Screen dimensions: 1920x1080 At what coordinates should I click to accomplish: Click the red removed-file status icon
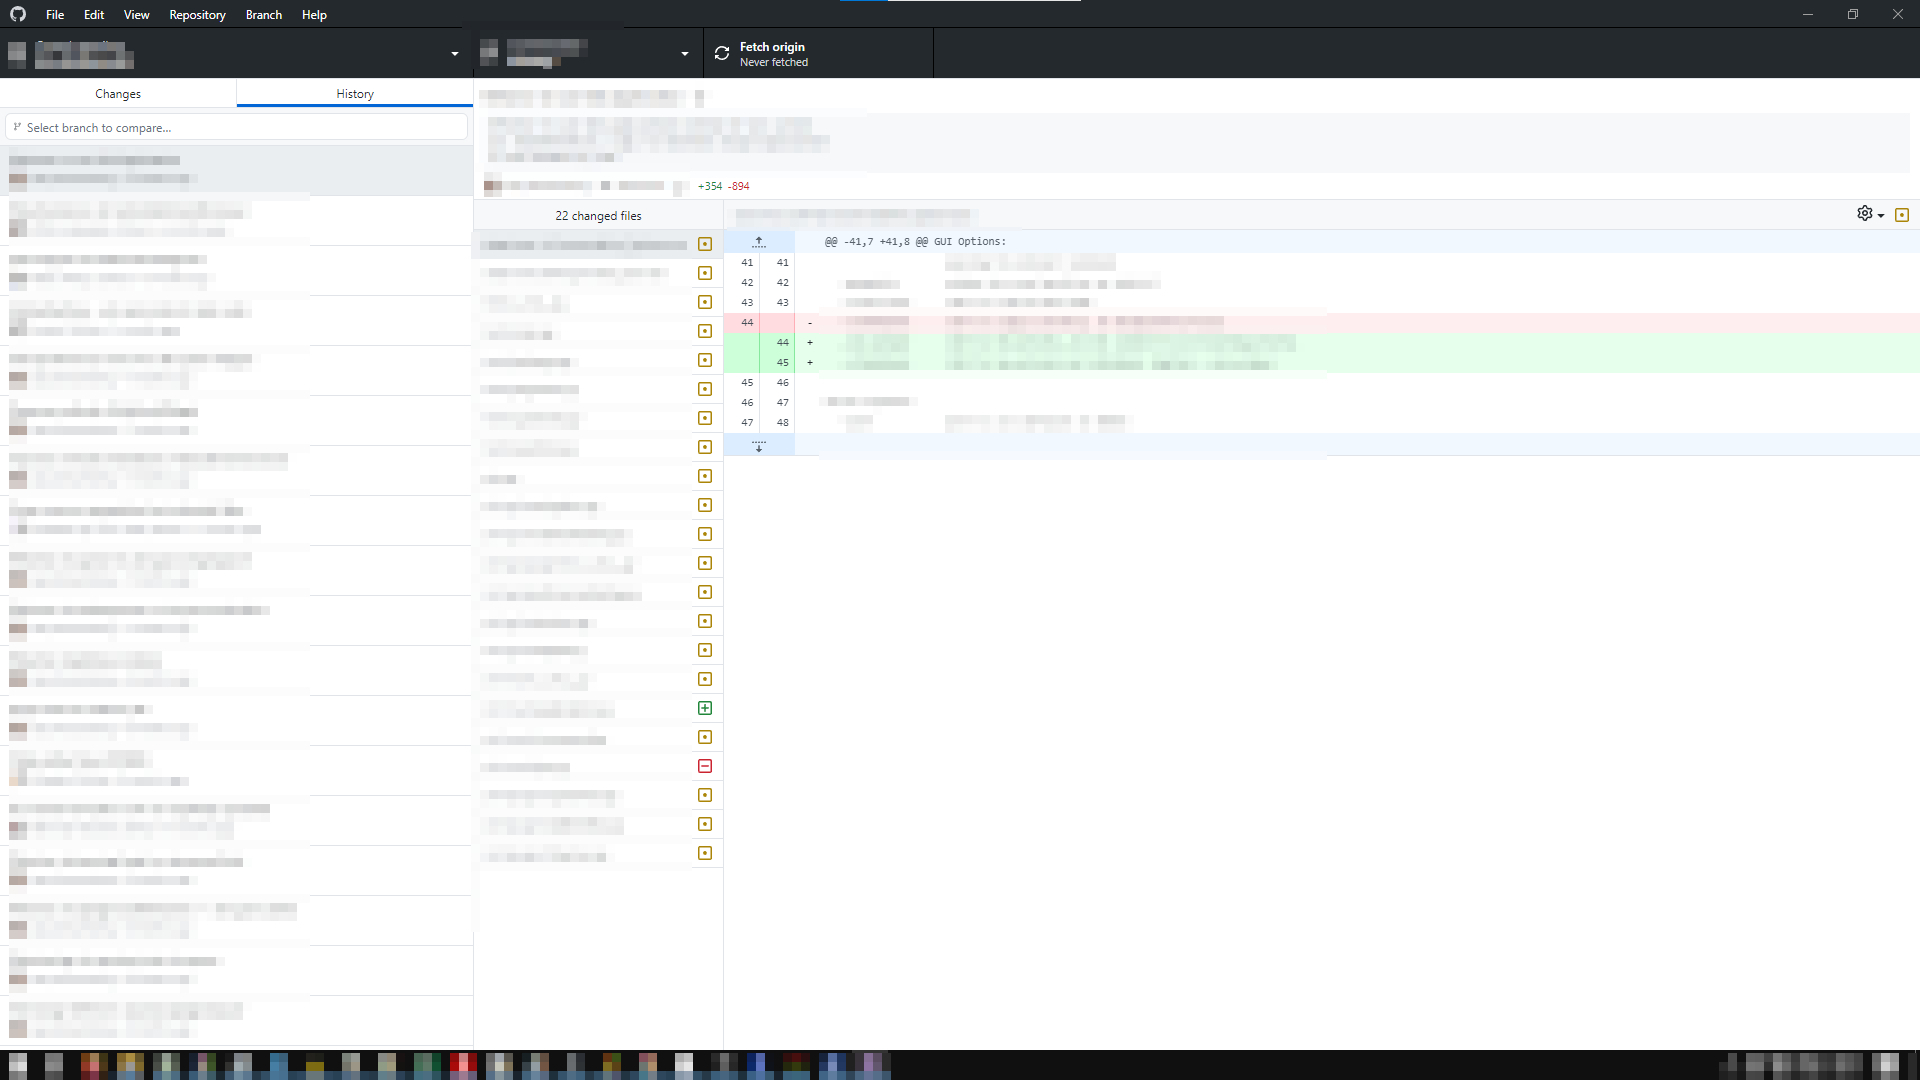[x=705, y=766]
